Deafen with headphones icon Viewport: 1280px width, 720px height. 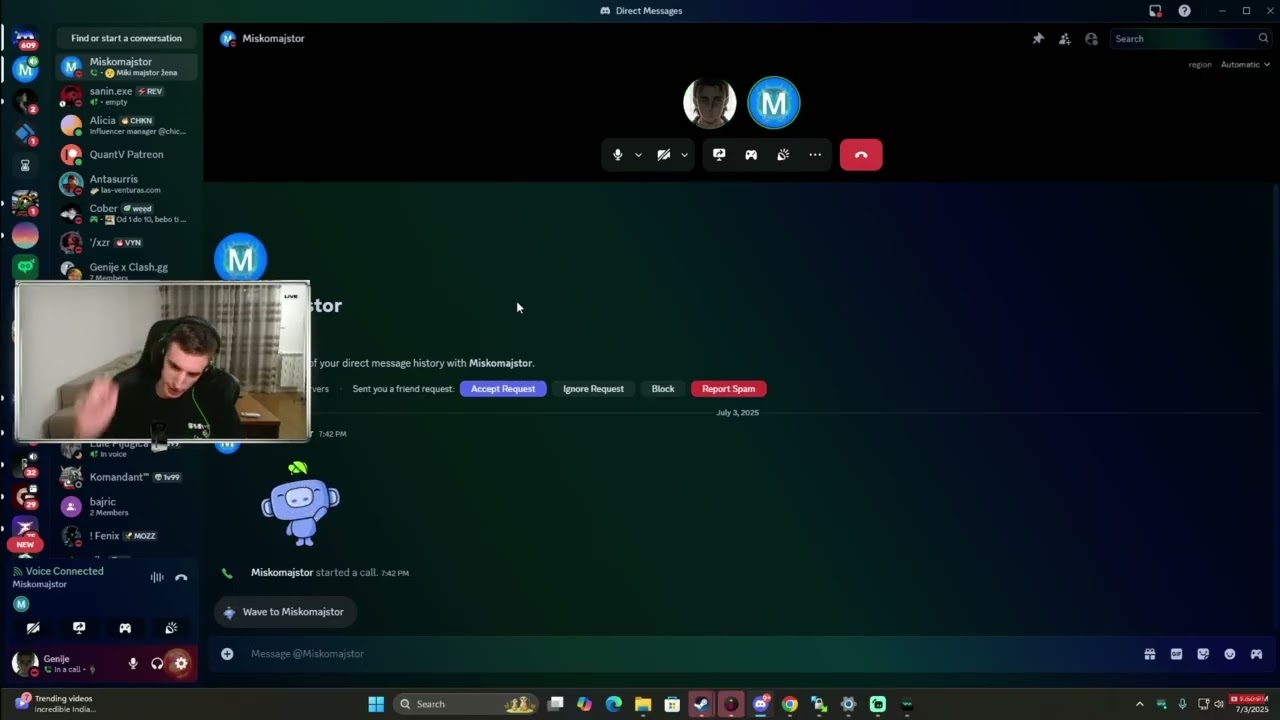click(x=157, y=663)
